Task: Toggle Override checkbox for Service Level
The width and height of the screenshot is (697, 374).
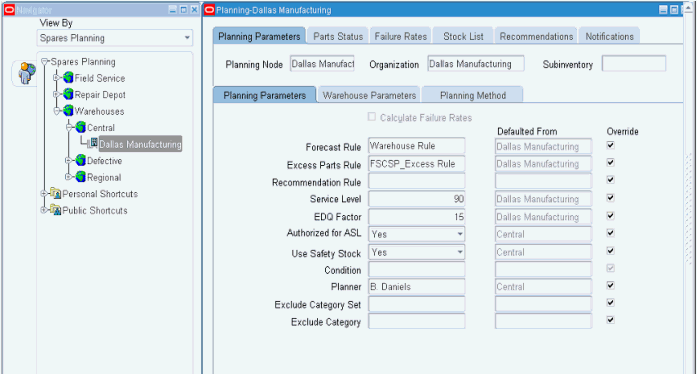Action: click(x=610, y=198)
